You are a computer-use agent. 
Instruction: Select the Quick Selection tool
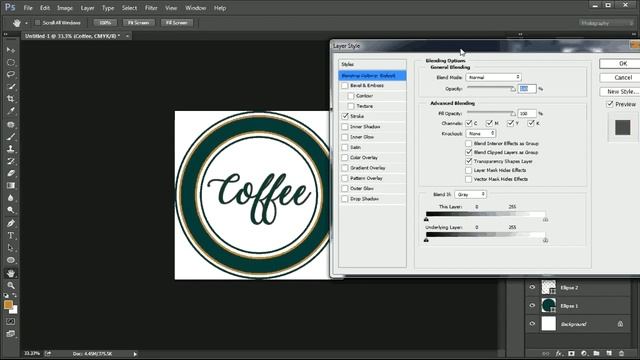point(11,87)
